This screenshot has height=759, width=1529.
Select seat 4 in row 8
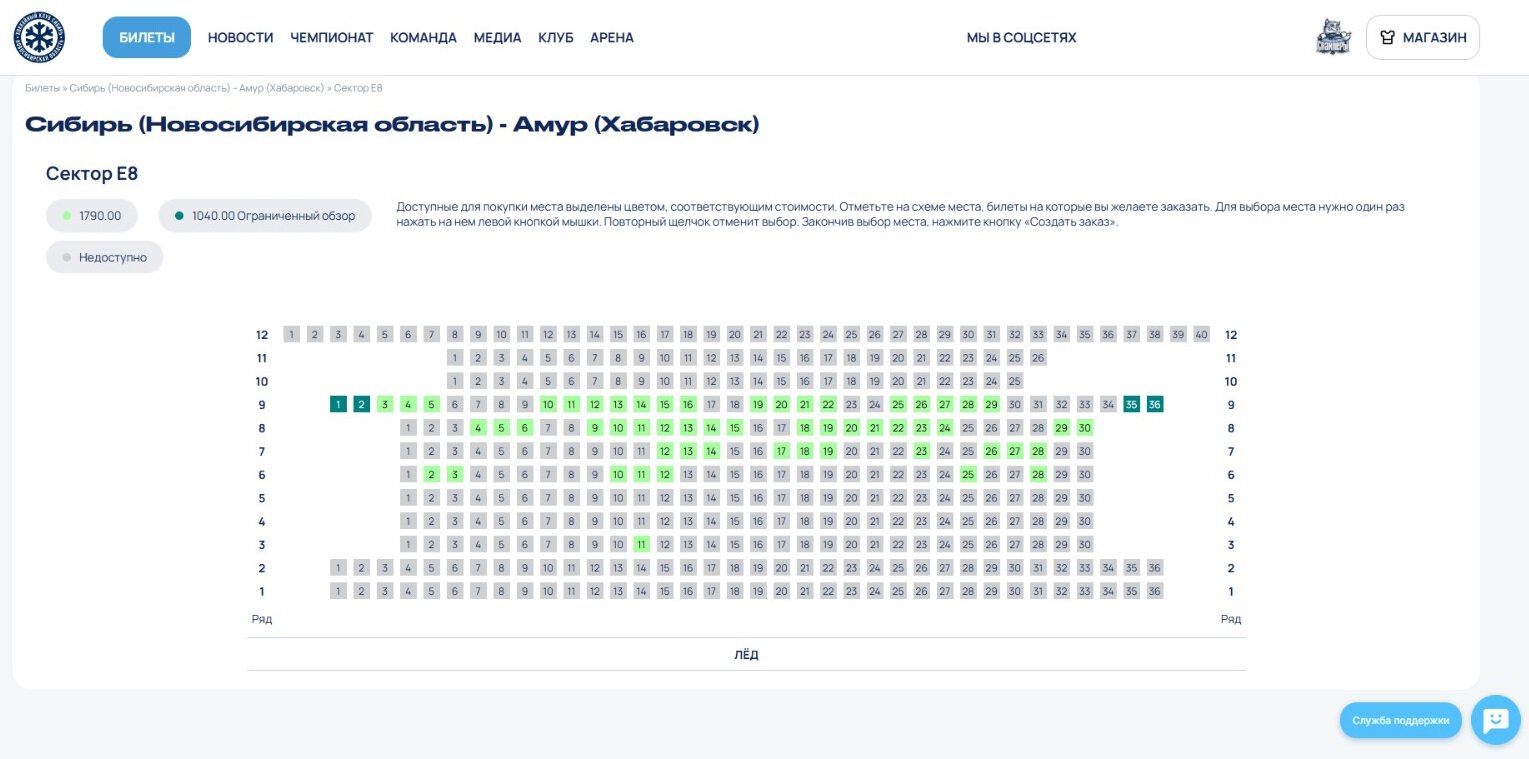(x=478, y=428)
